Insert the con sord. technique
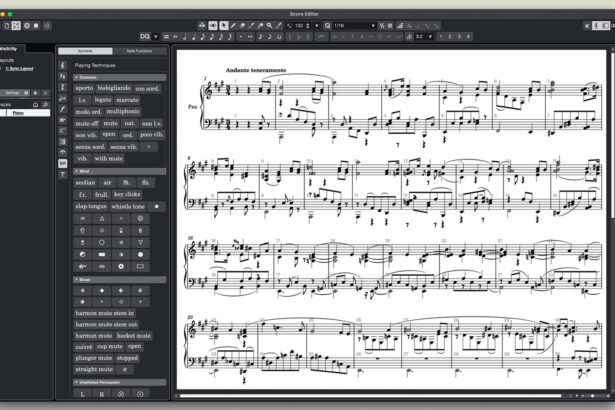This screenshot has width=615, height=410. point(147,88)
